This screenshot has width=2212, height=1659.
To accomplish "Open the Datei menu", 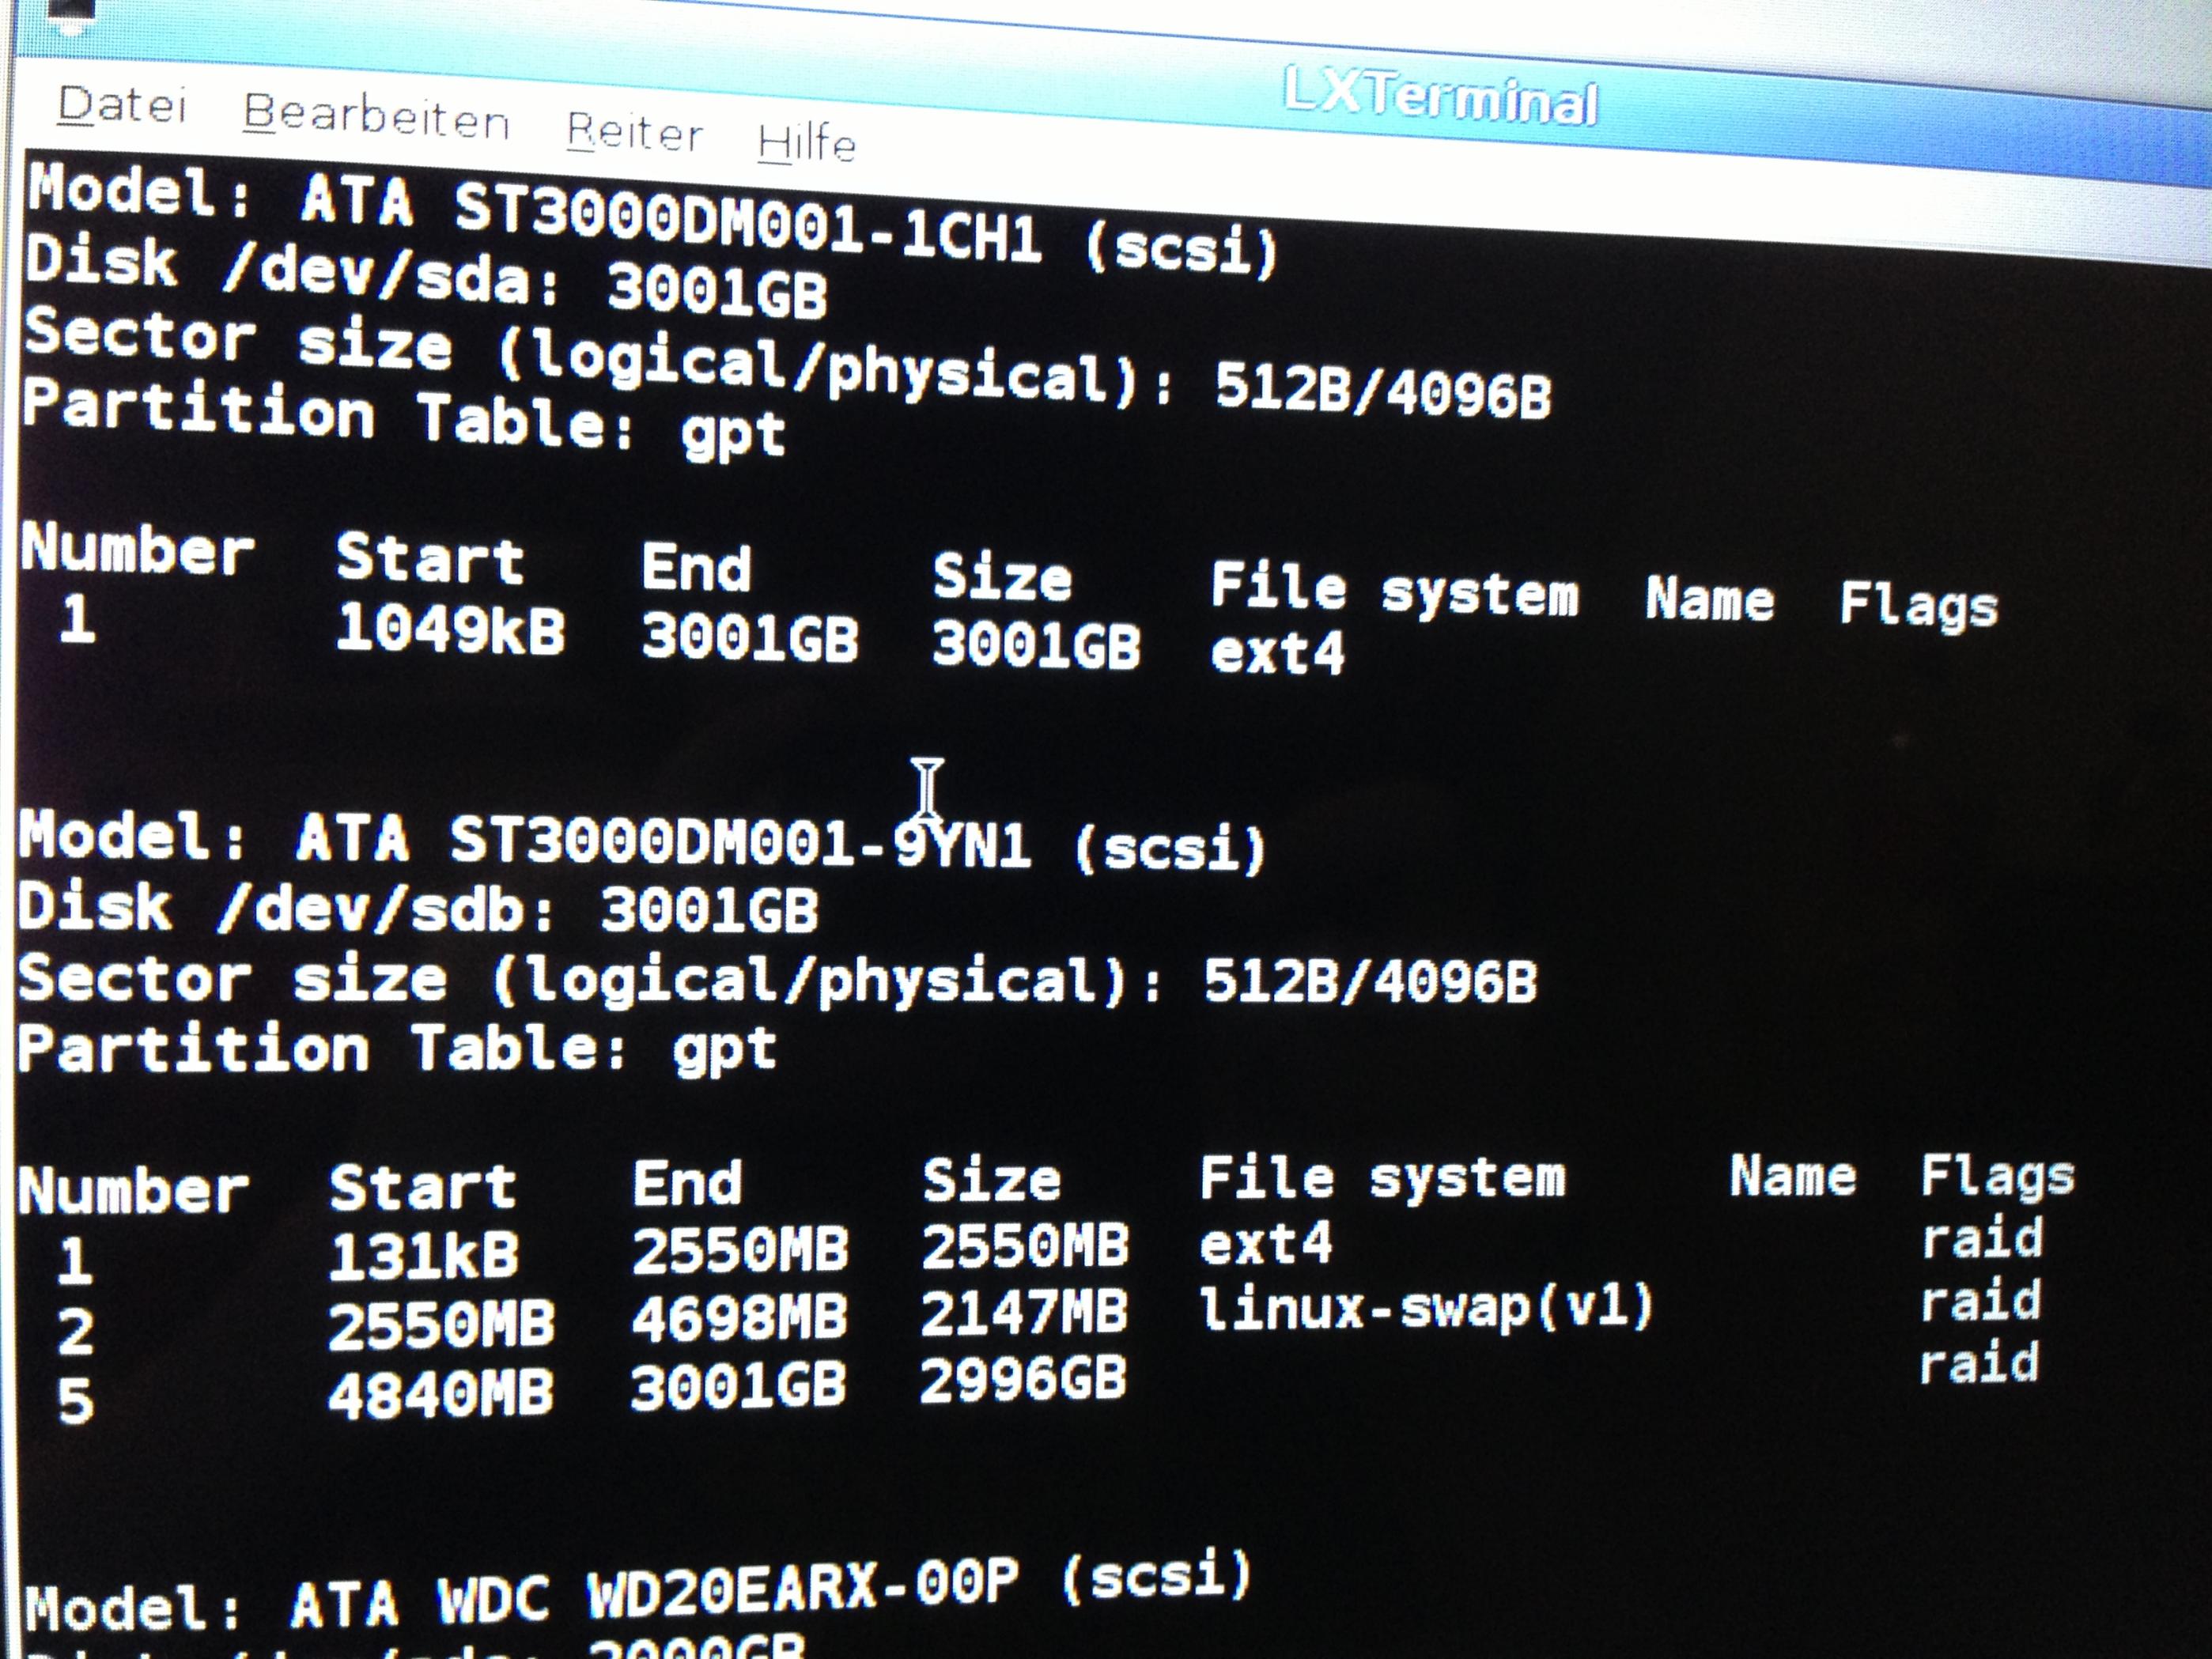I will pos(121,105).
